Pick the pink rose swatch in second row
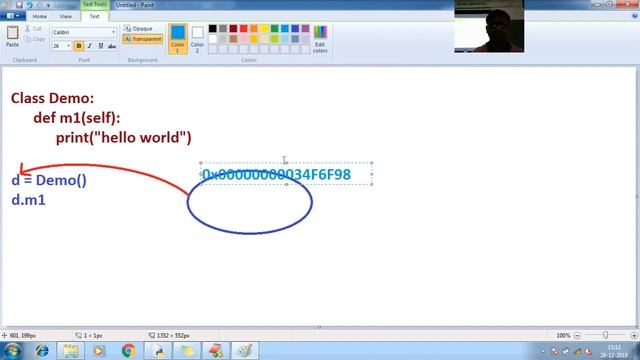The image size is (640, 360). pos(244,39)
